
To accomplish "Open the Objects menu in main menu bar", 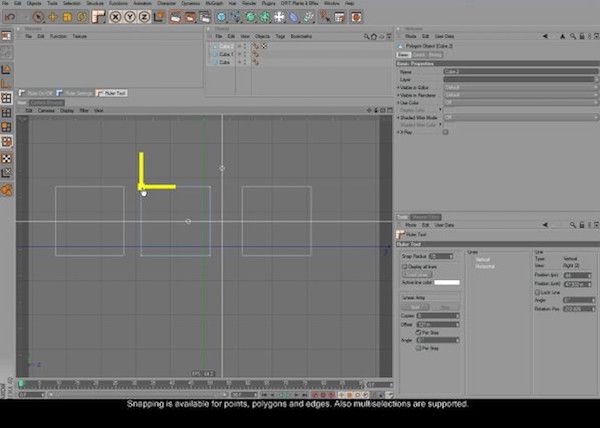I will [x=34, y=3].
